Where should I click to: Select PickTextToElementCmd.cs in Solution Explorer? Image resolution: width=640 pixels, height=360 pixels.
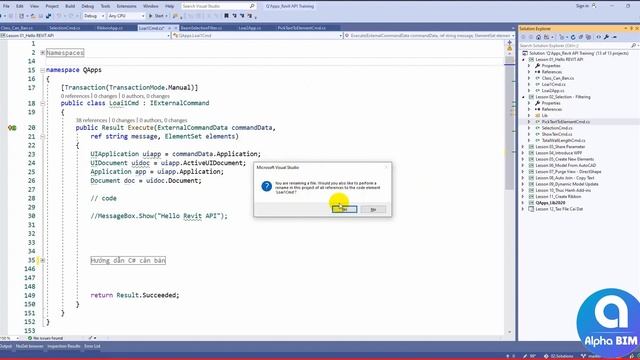565,122
